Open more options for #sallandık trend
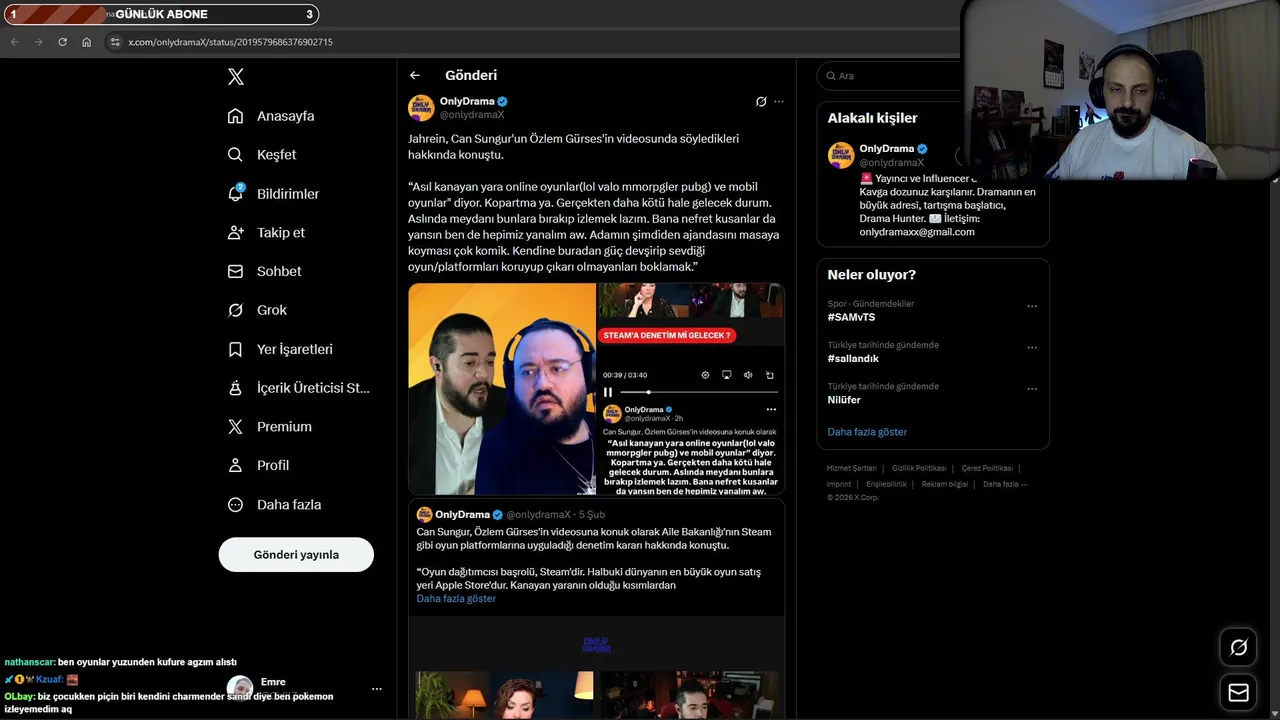The image size is (1280, 720). click(1032, 347)
